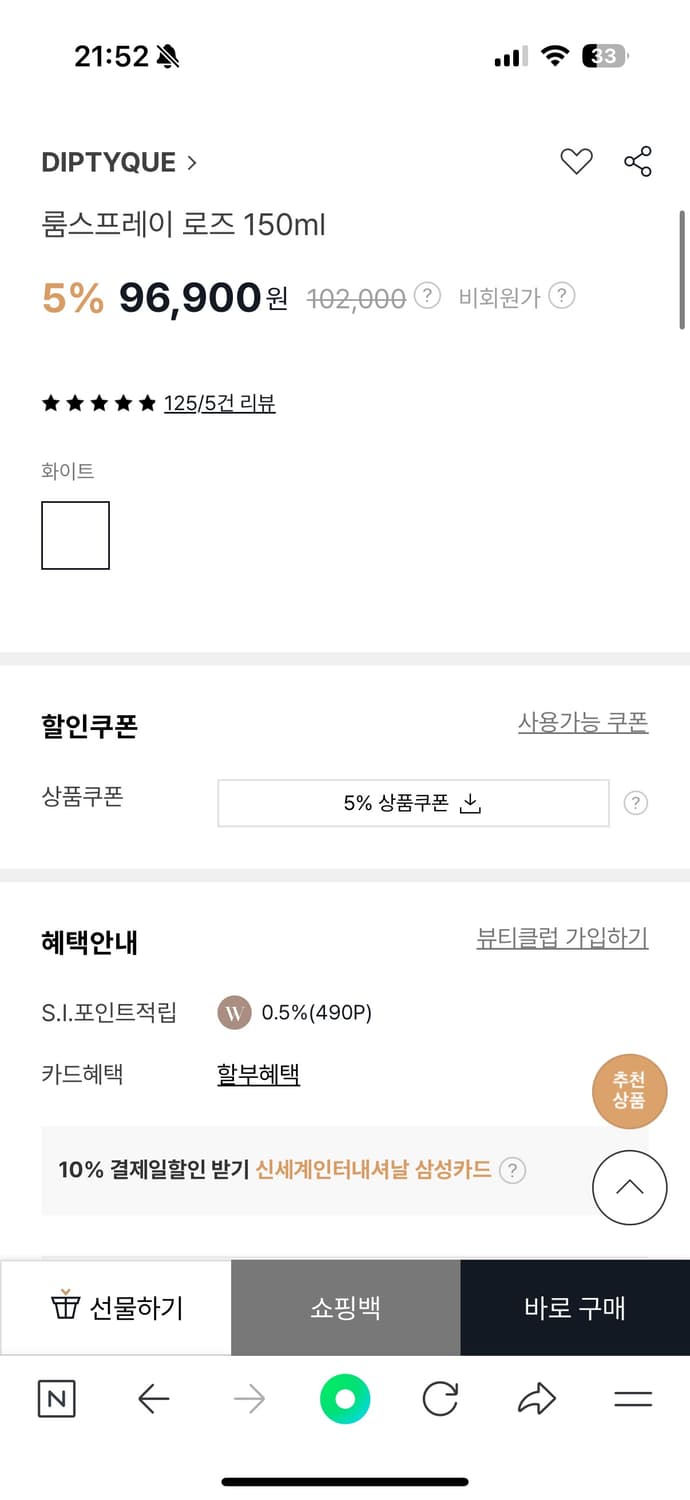Image resolution: width=690 pixels, height=1500 pixels.
Task: Download the 5% 상품쿠폰 coupon
Action: point(413,803)
